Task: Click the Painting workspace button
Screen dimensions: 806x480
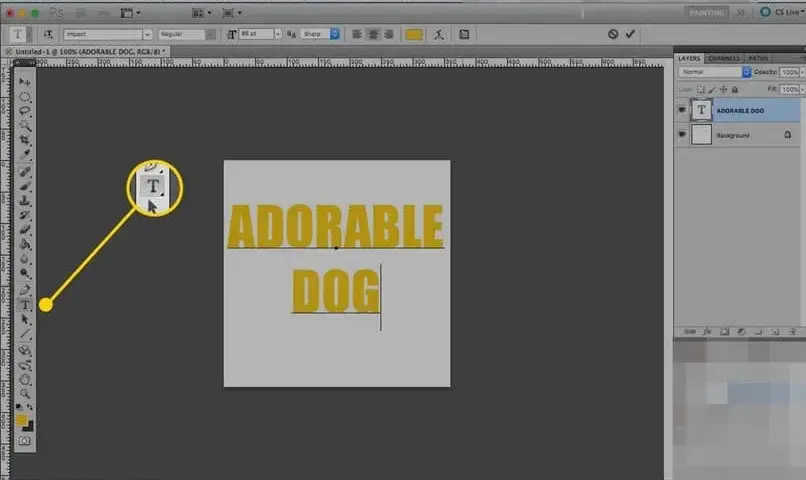Action: coord(706,13)
